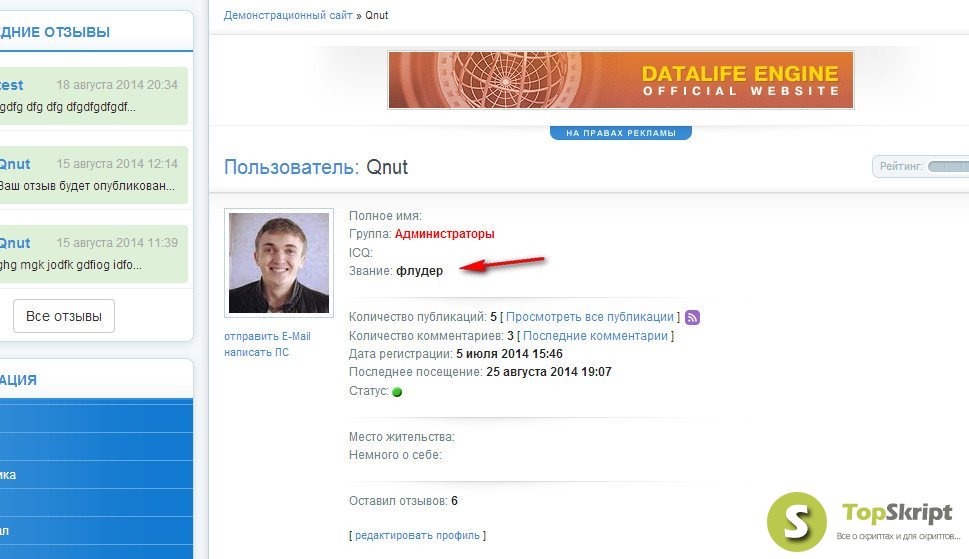Click написать ПС link
The width and height of the screenshot is (969, 559).
(256, 352)
